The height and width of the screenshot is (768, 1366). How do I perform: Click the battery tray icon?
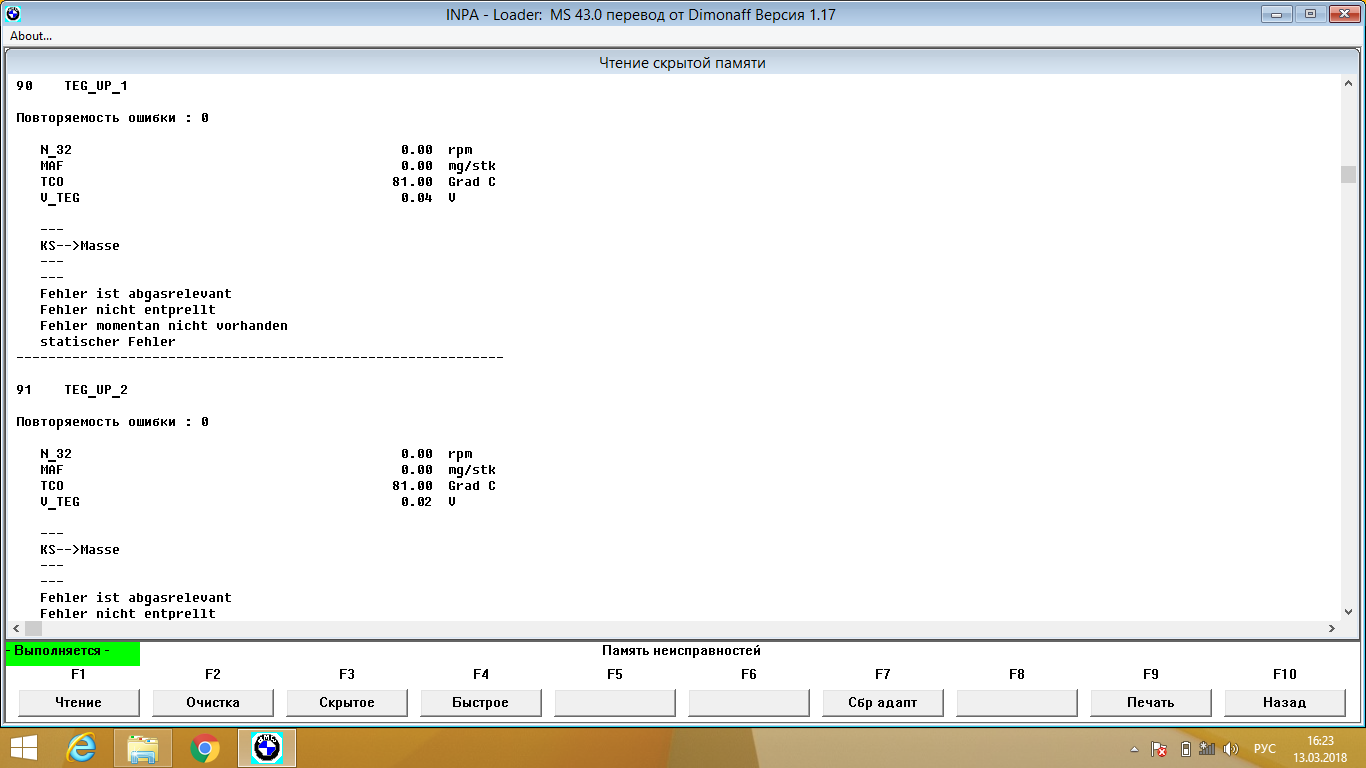[1185, 748]
